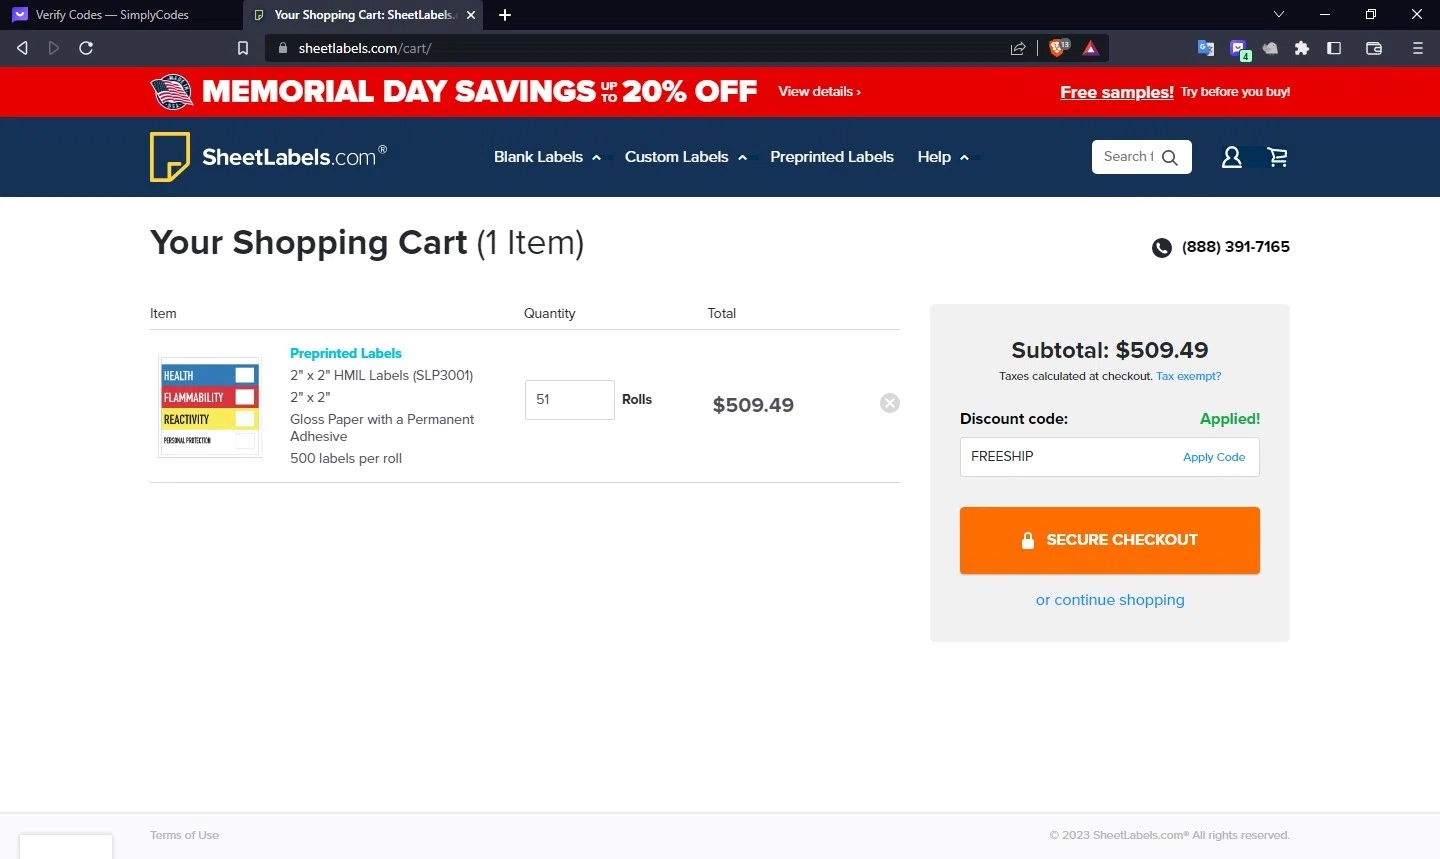Expand the Help menu
1440x859 pixels.
pos(942,157)
